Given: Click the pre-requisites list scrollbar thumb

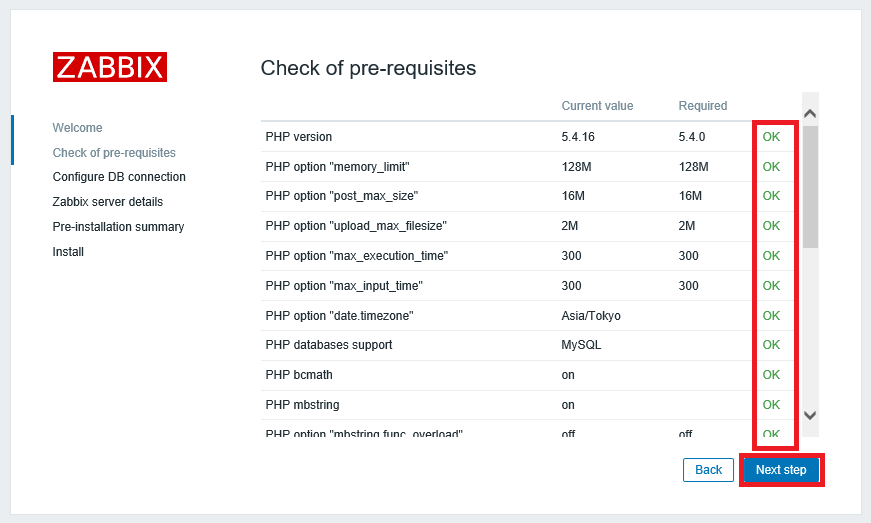Looking at the screenshot, I should click(810, 186).
